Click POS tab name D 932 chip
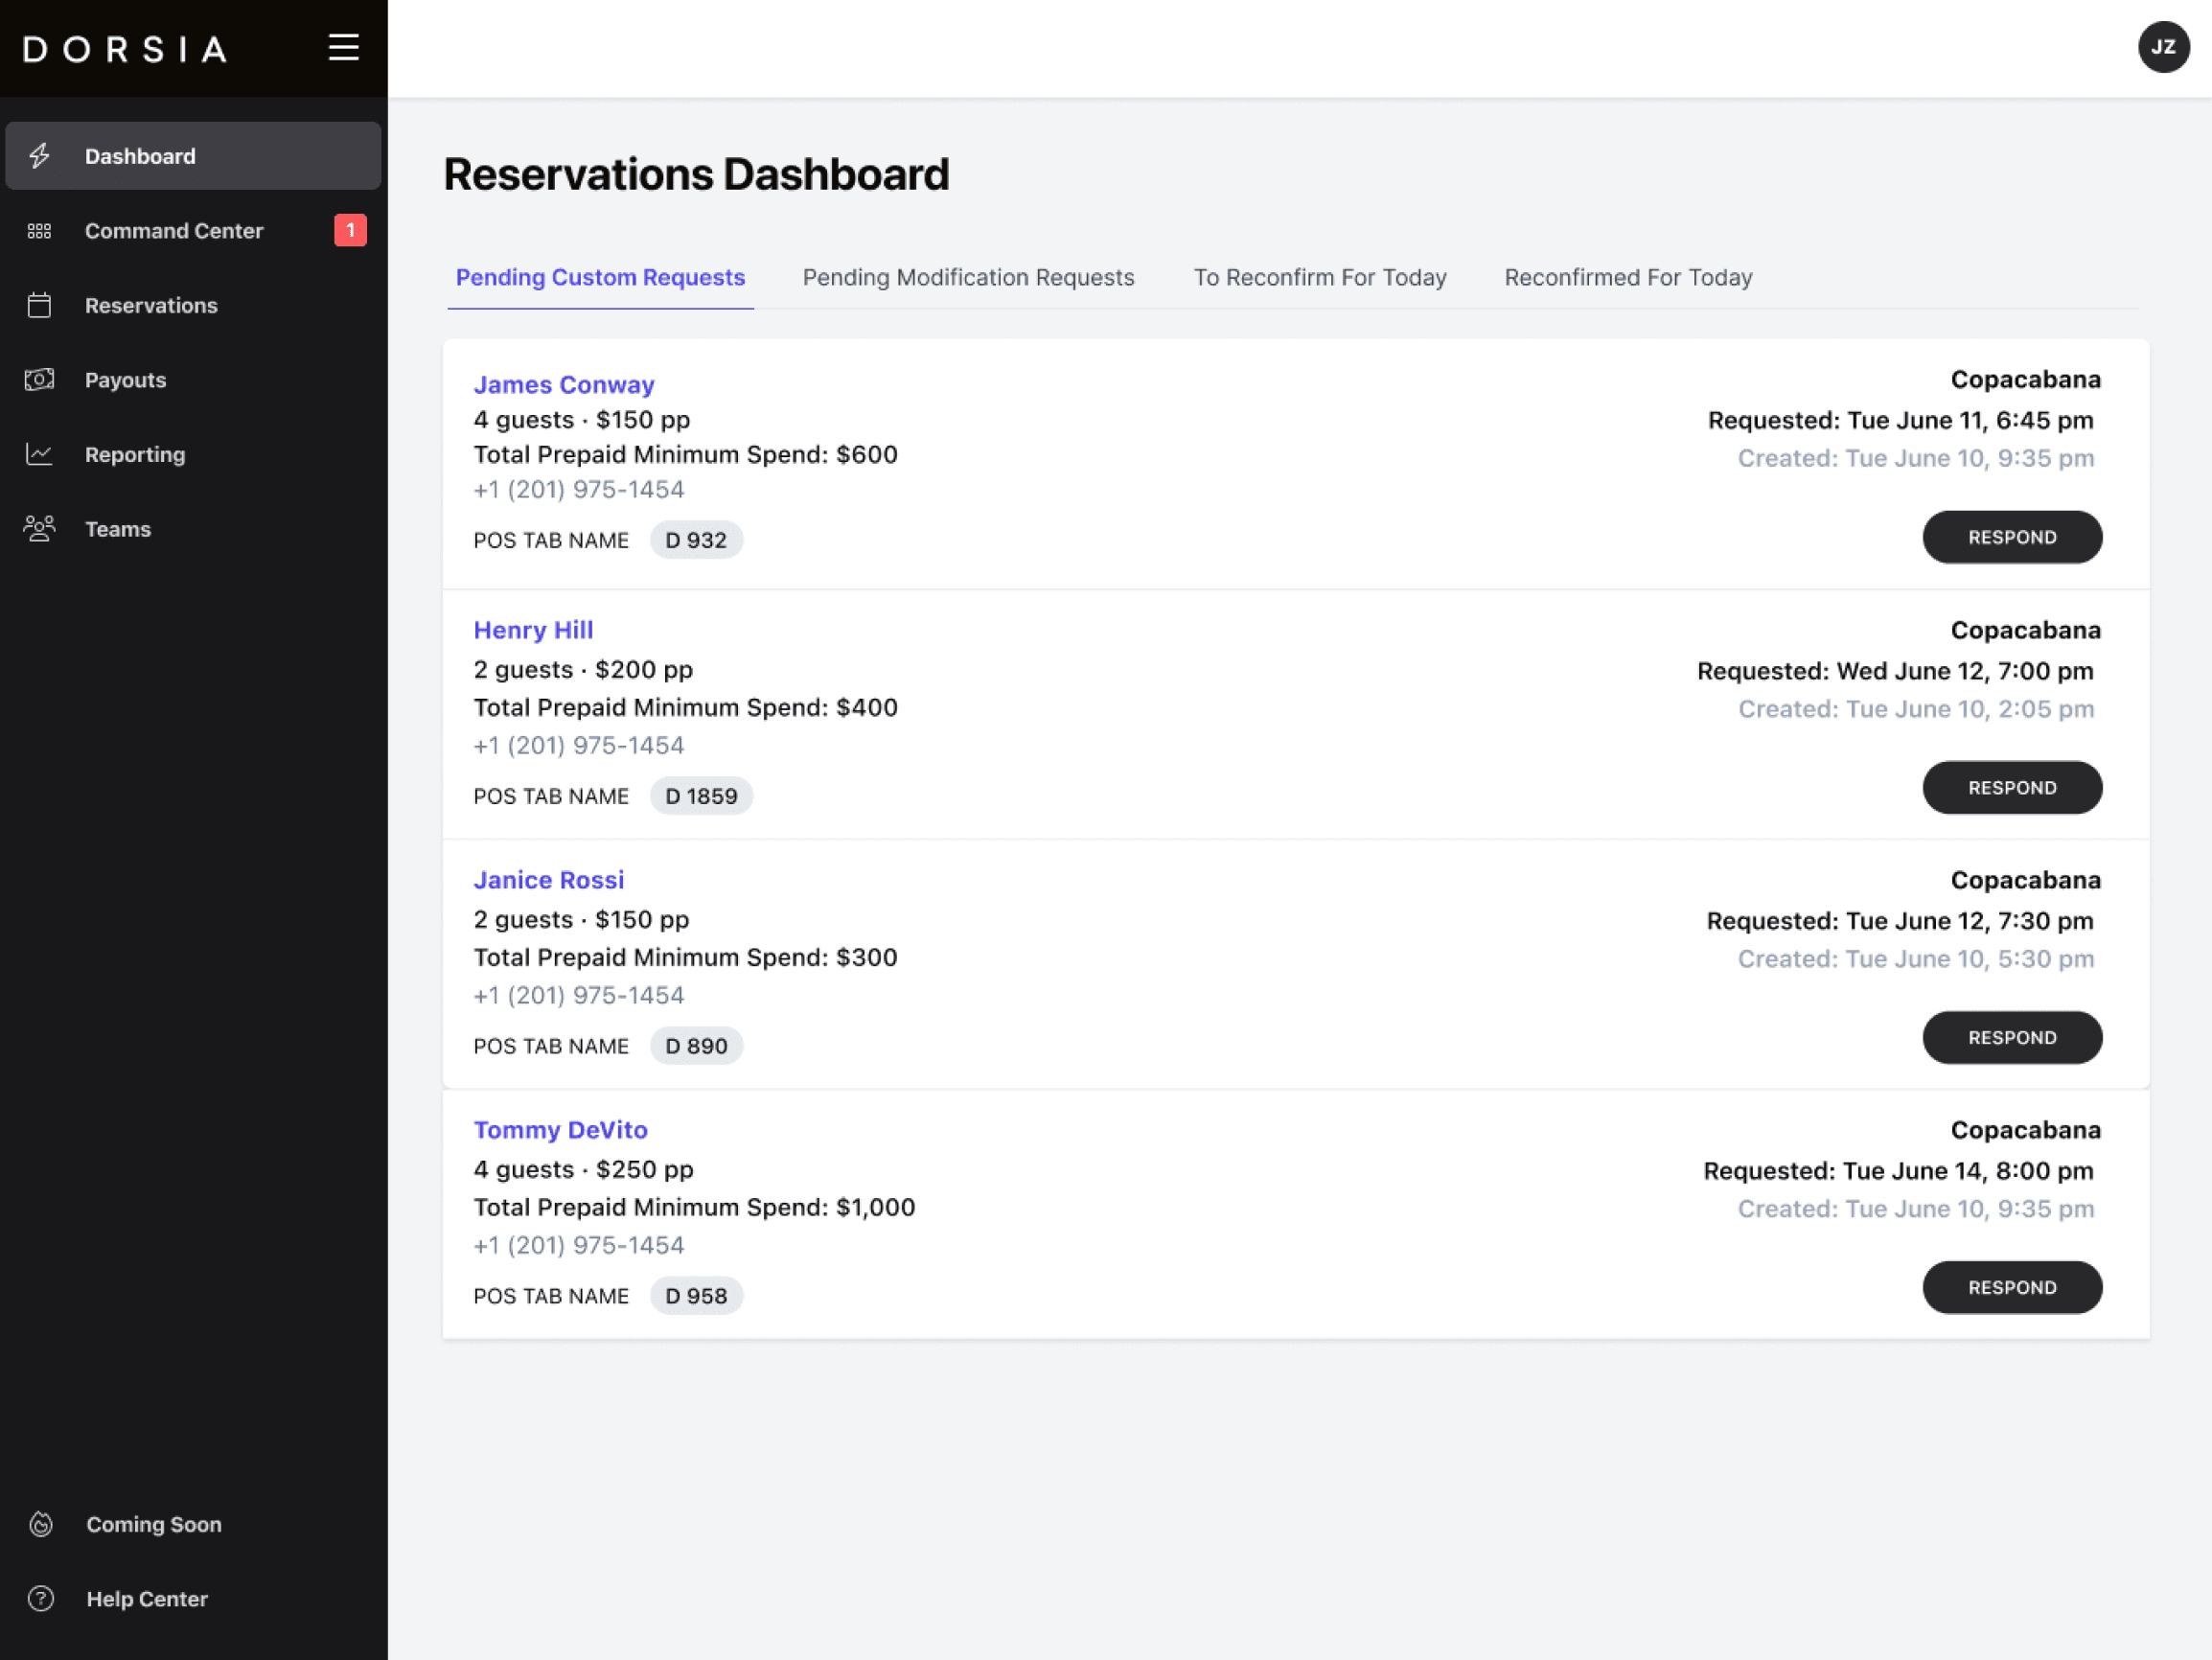This screenshot has height=1660, width=2212. [x=696, y=540]
